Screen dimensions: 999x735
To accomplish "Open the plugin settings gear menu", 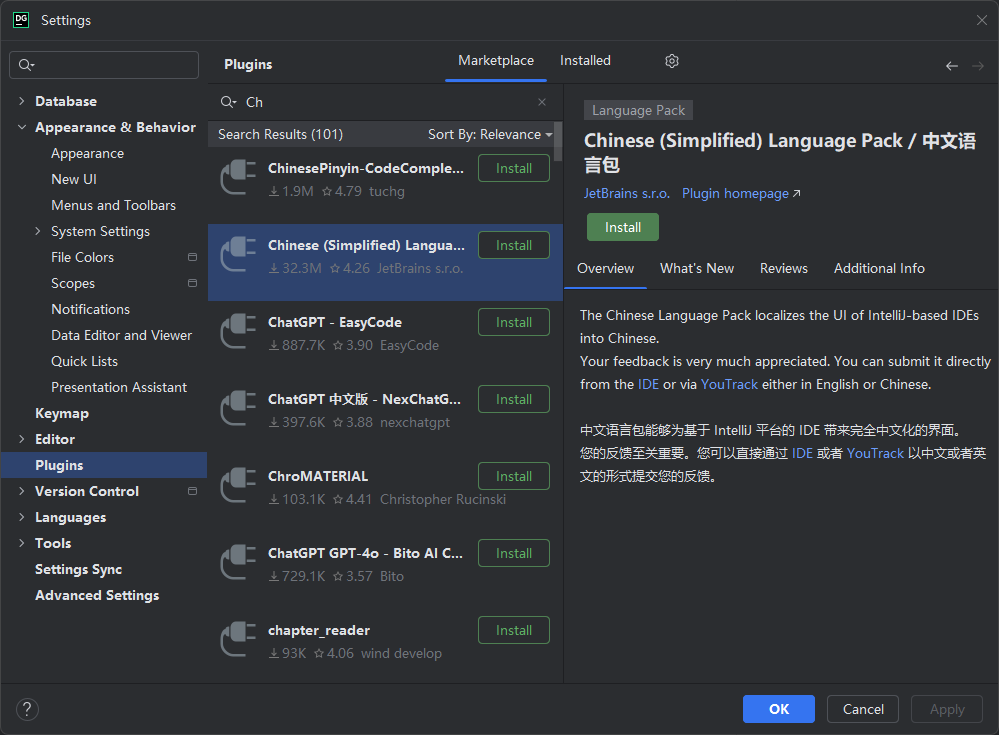I will point(672,61).
